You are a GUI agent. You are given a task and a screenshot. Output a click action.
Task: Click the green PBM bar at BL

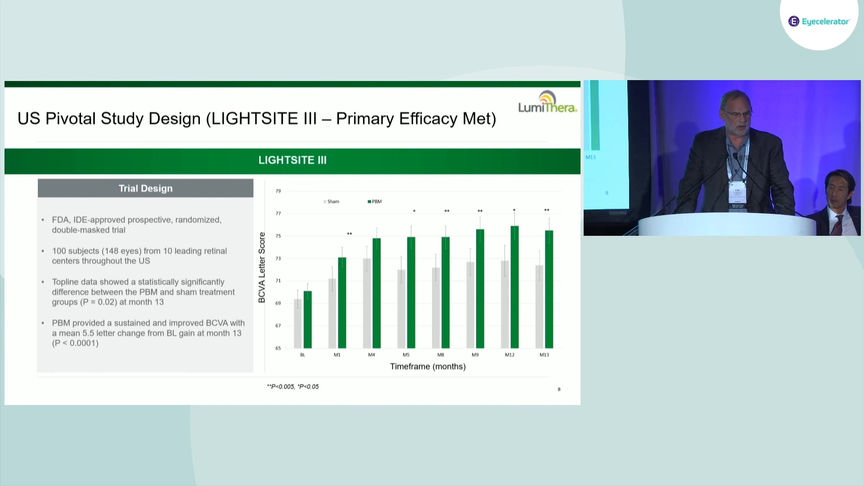307,320
